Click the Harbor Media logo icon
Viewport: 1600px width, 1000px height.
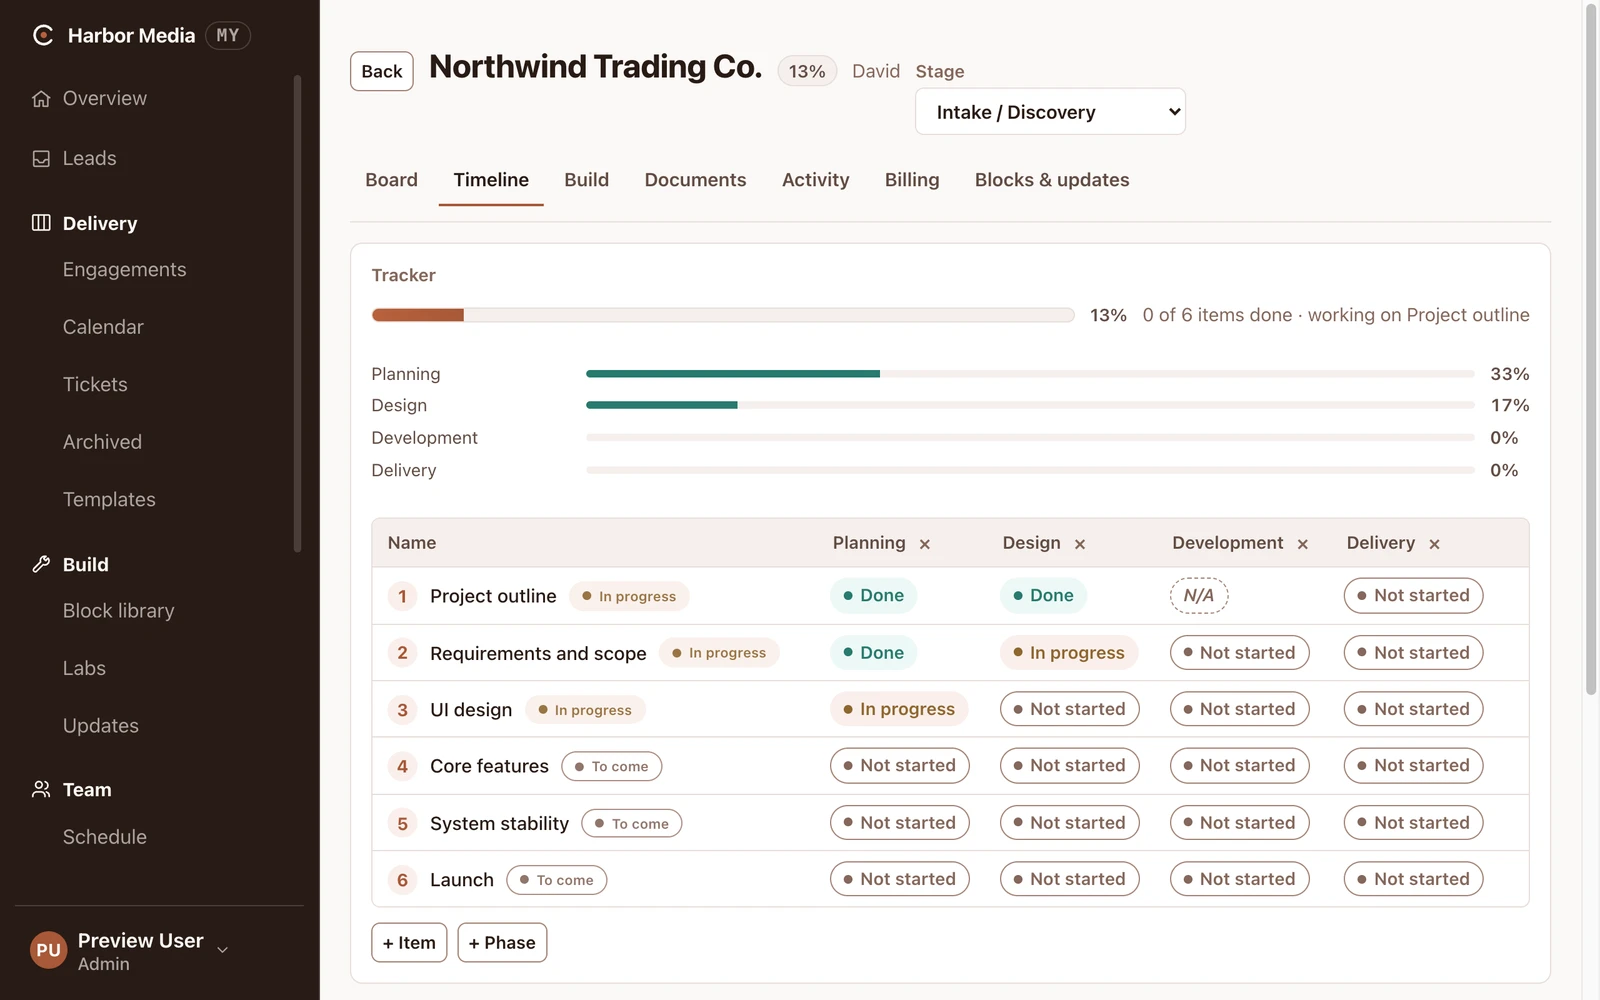43,35
